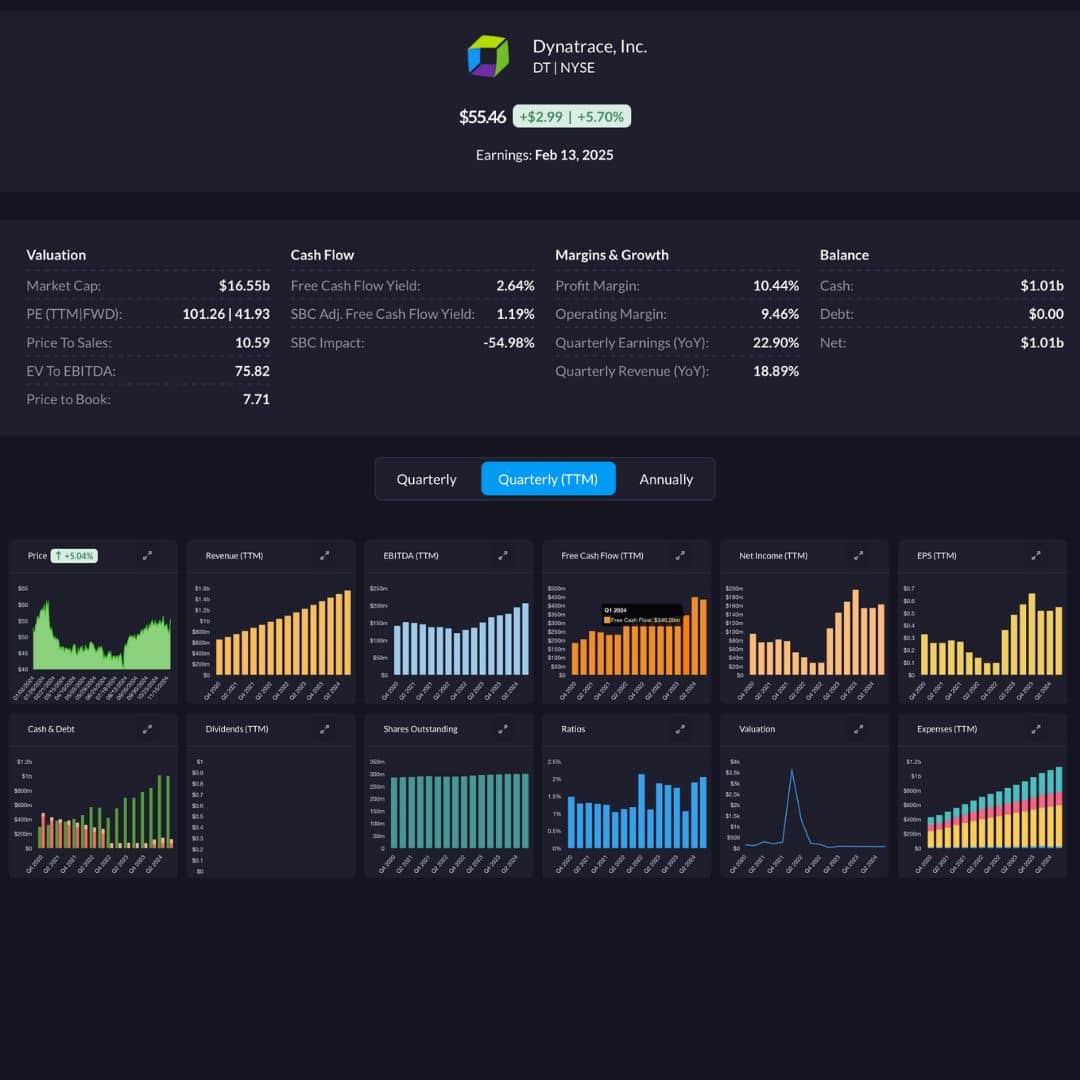This screenshot has height=1080, width=1080.
Task: Expand the Revenue (TTM) chart
Action: [x=324, y=555]
